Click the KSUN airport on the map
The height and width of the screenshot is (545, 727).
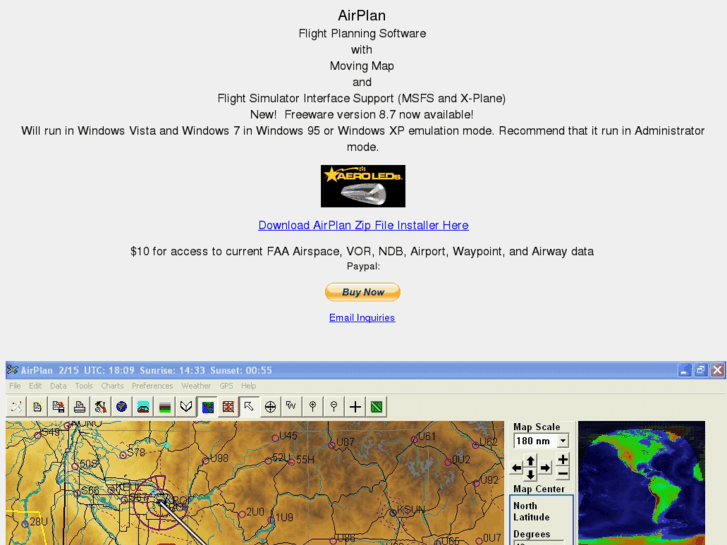pyautogui.click(x=393, y=513)
